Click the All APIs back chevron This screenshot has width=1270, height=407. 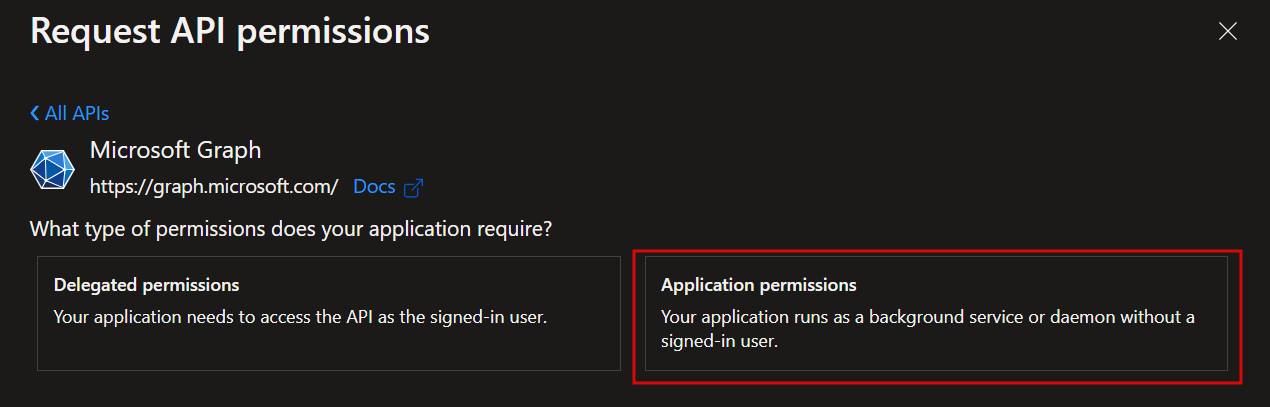35,113
